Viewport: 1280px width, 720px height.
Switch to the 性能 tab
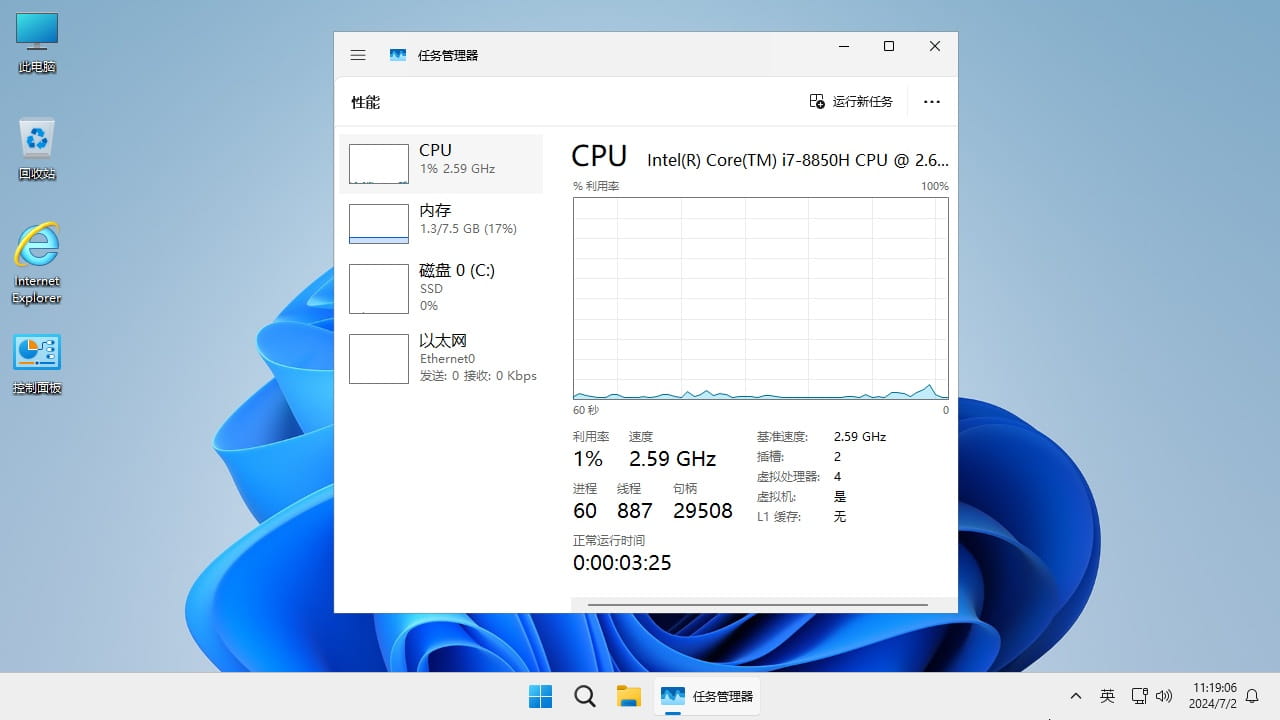tap(365, 101)
